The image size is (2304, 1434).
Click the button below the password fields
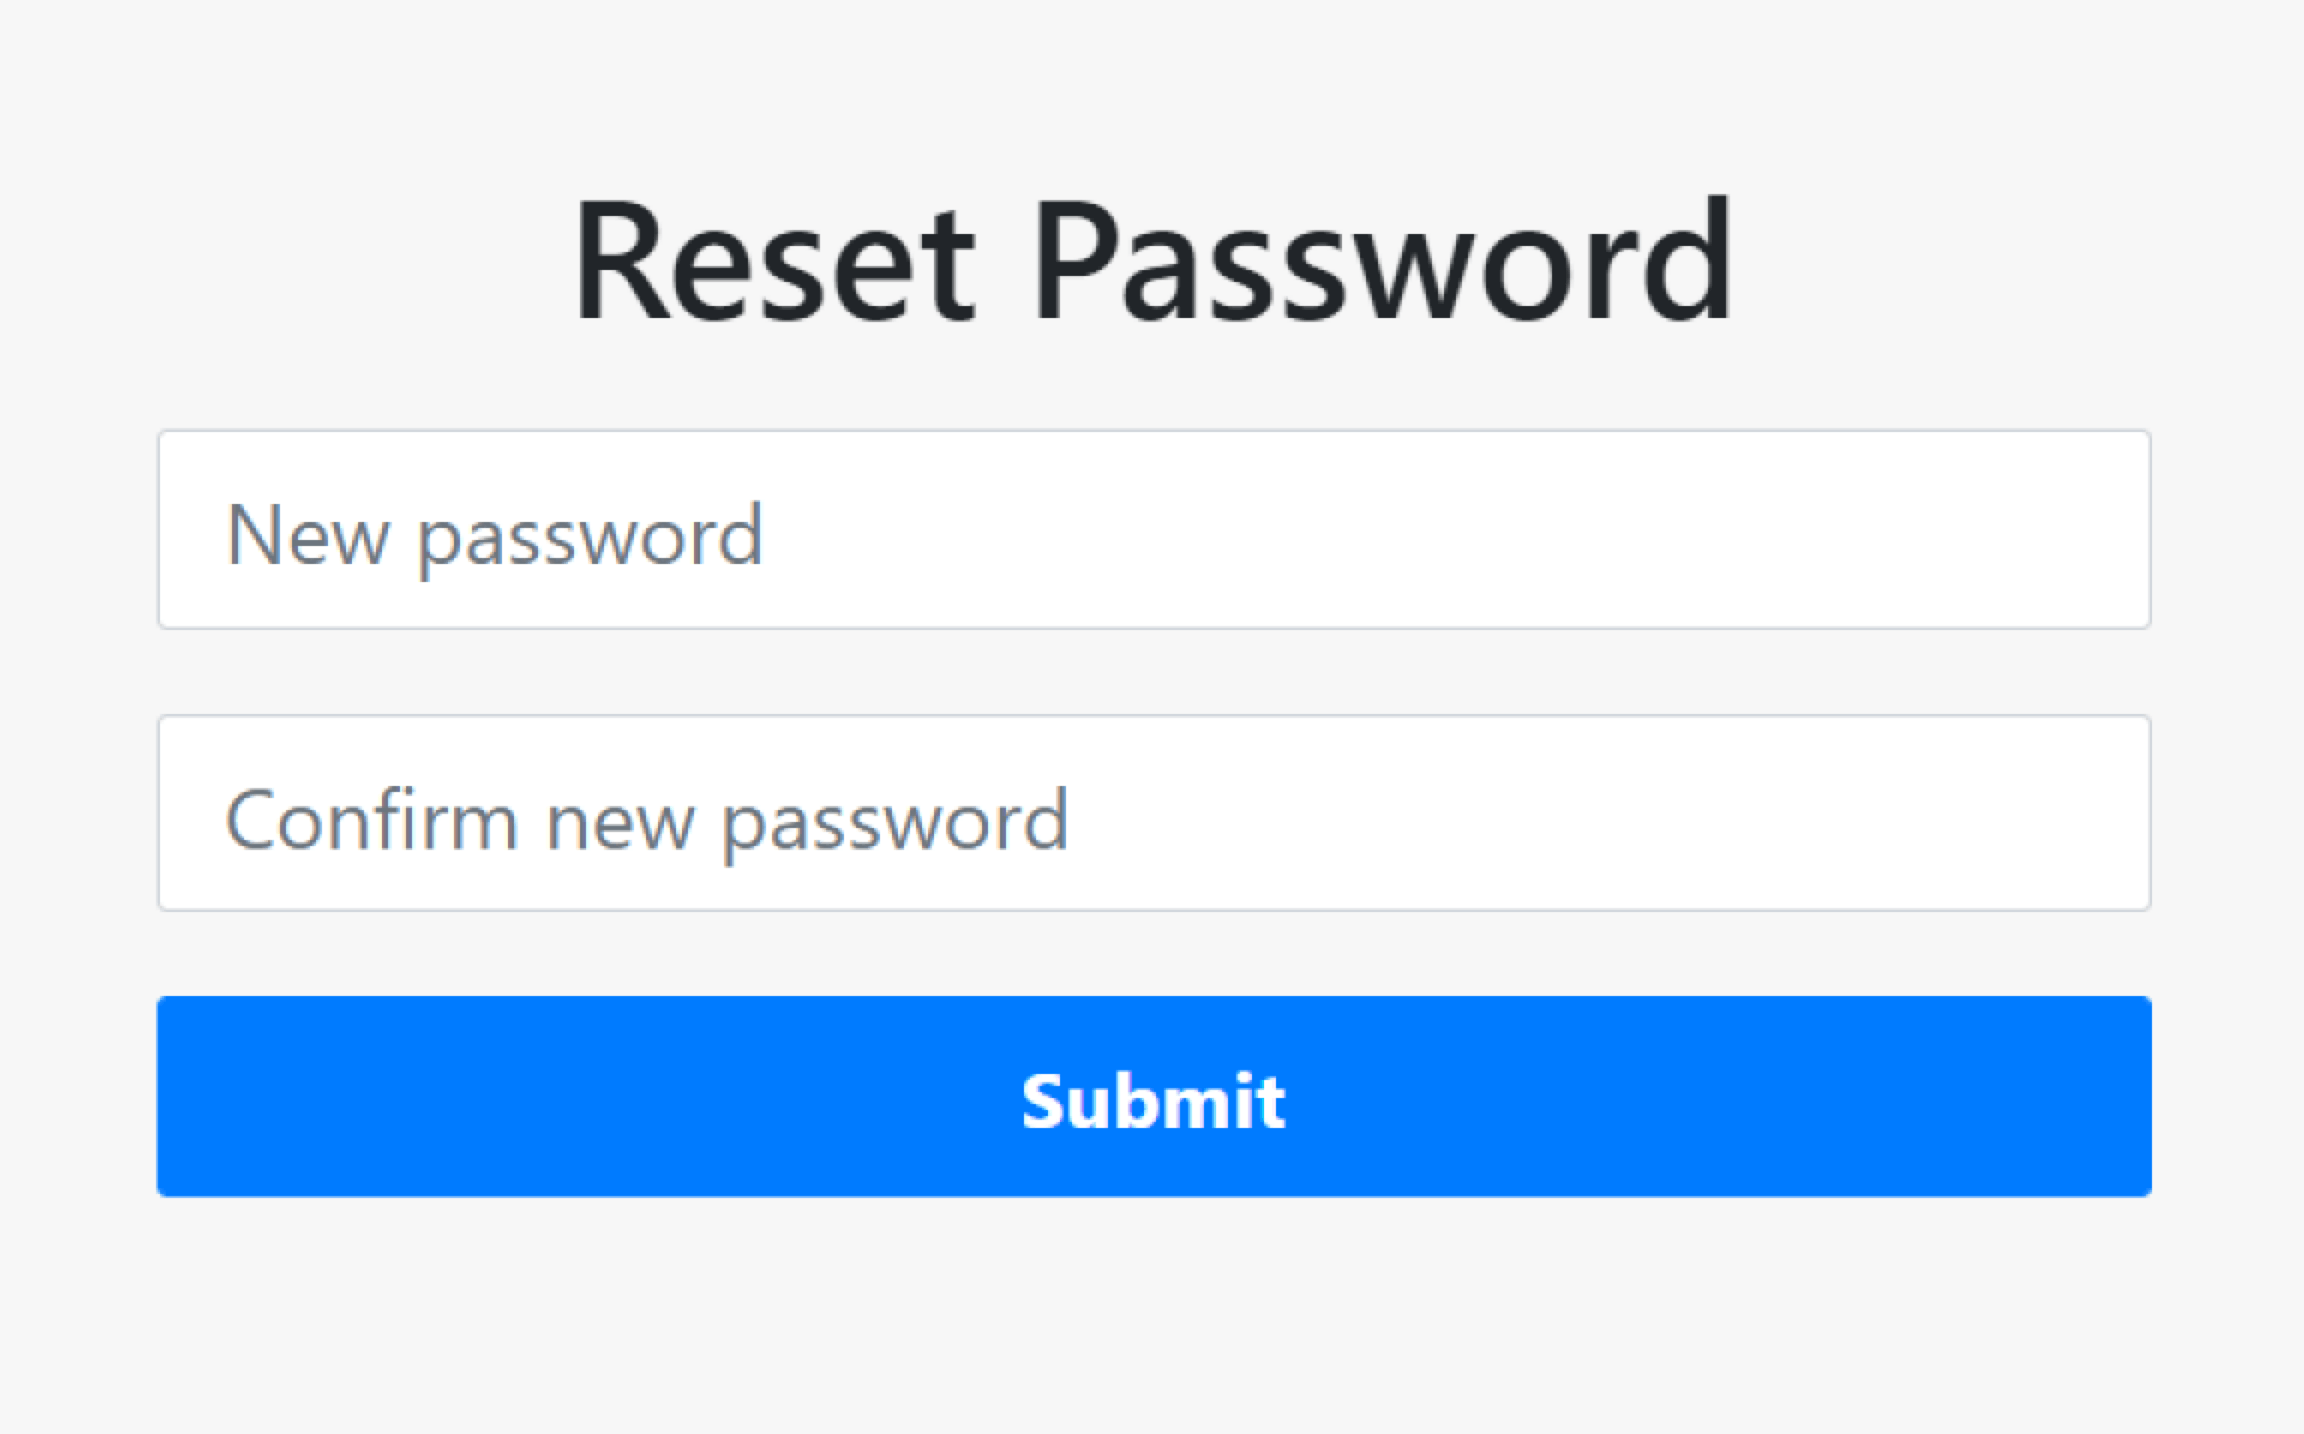1153,1096
